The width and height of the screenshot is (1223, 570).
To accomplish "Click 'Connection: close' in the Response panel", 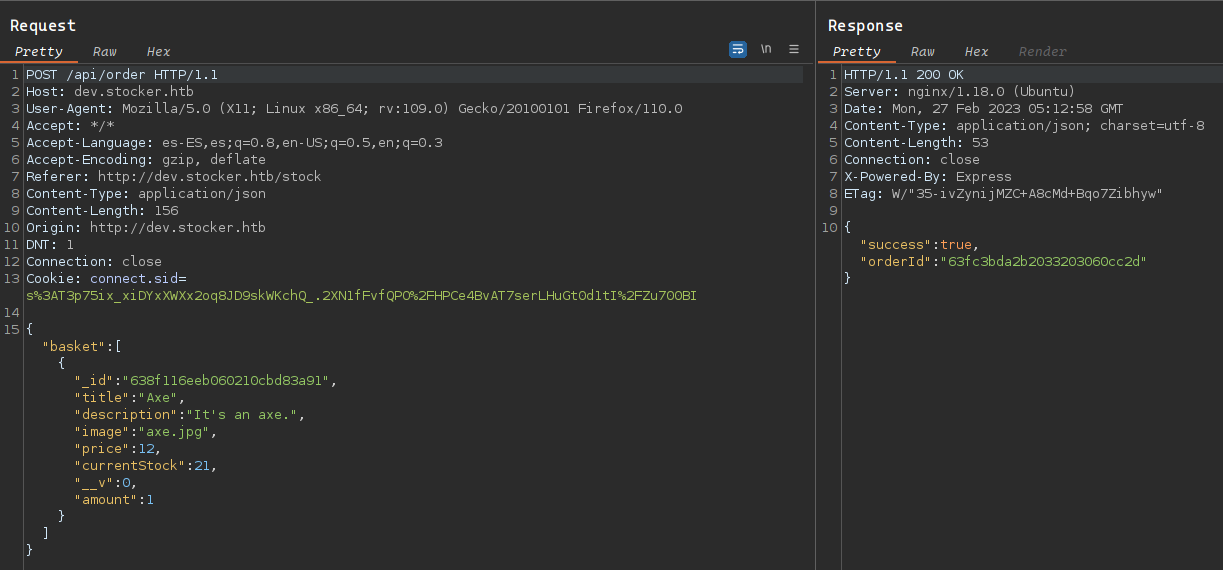I will (912, 160).
